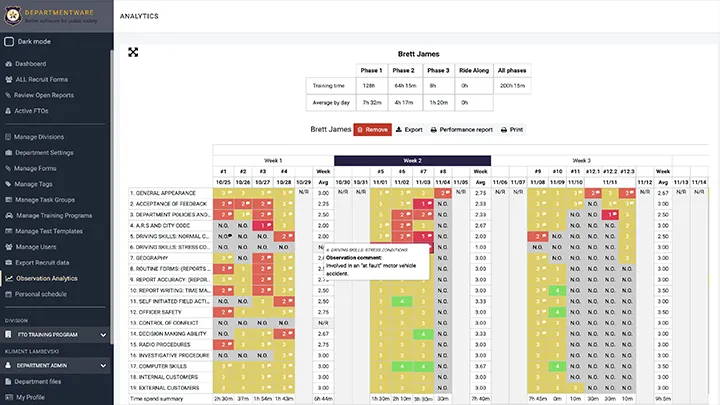Open Personal schedule menu item
This screenshot has height=405, width=720.
tap(40, 294)
